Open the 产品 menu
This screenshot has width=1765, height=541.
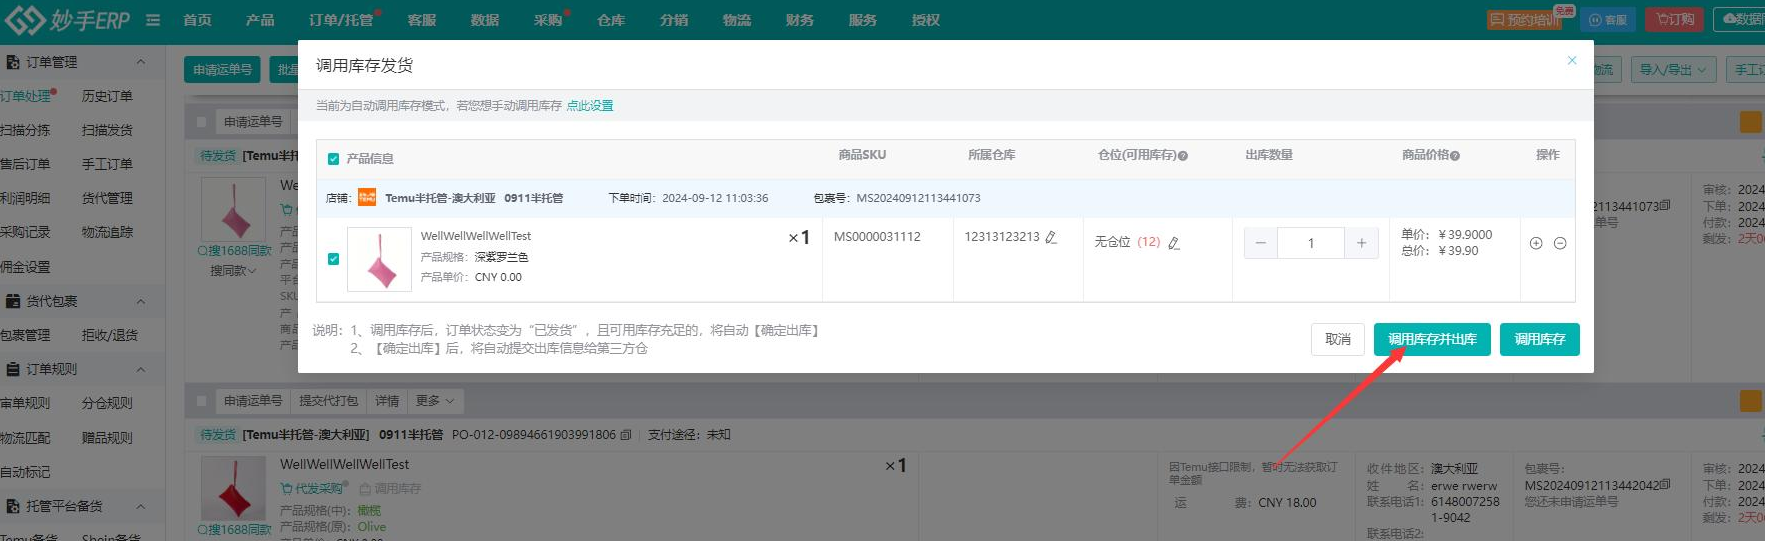(x=260, y=20)
